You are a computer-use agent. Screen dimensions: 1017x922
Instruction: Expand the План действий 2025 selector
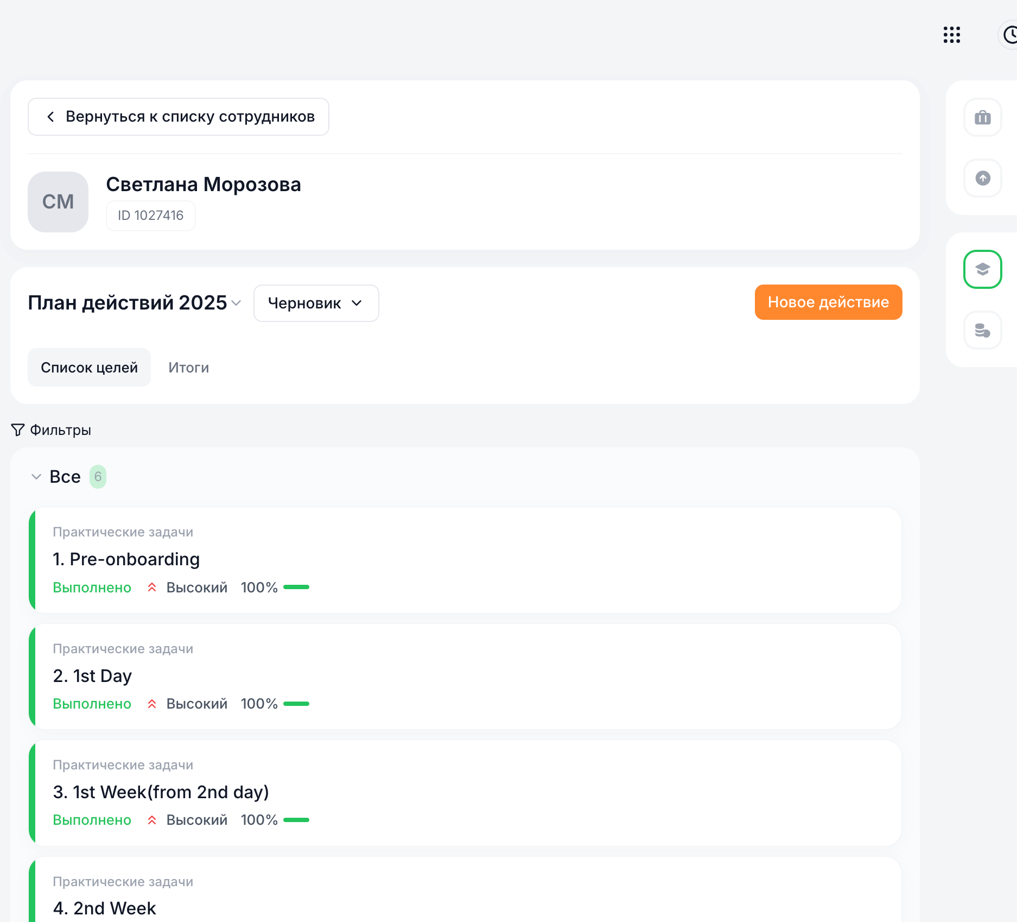click(236, 303)
